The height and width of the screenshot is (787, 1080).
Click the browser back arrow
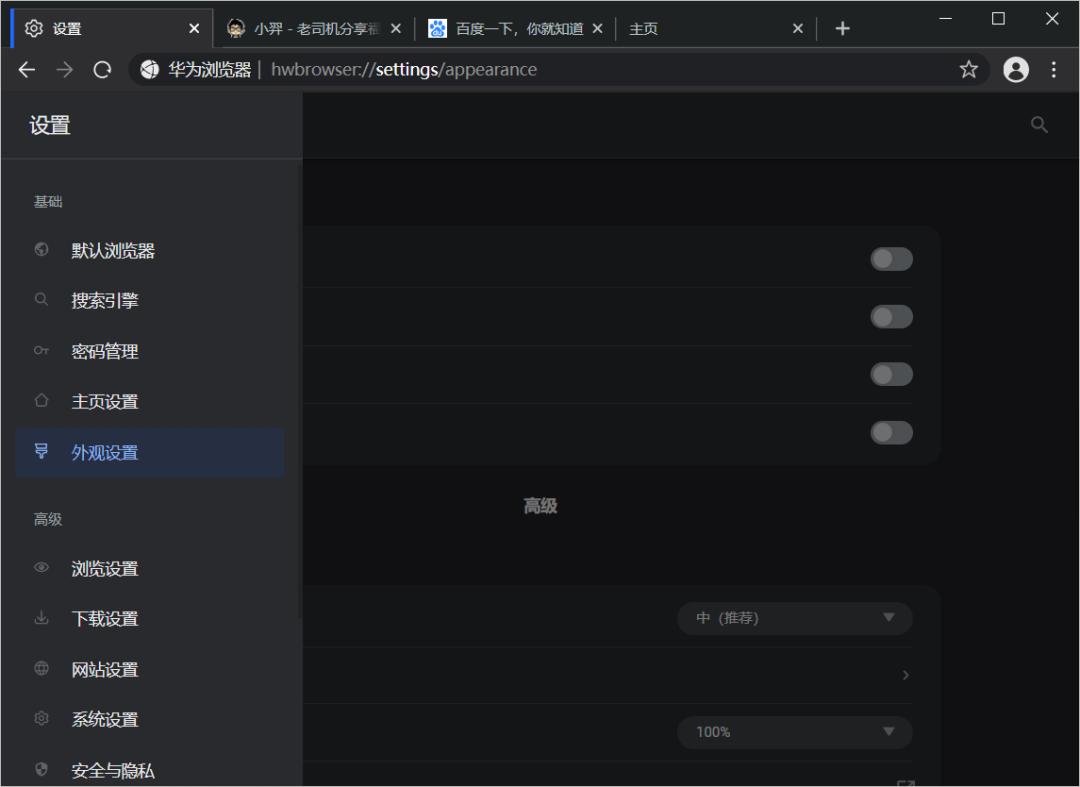coord(27,70)
